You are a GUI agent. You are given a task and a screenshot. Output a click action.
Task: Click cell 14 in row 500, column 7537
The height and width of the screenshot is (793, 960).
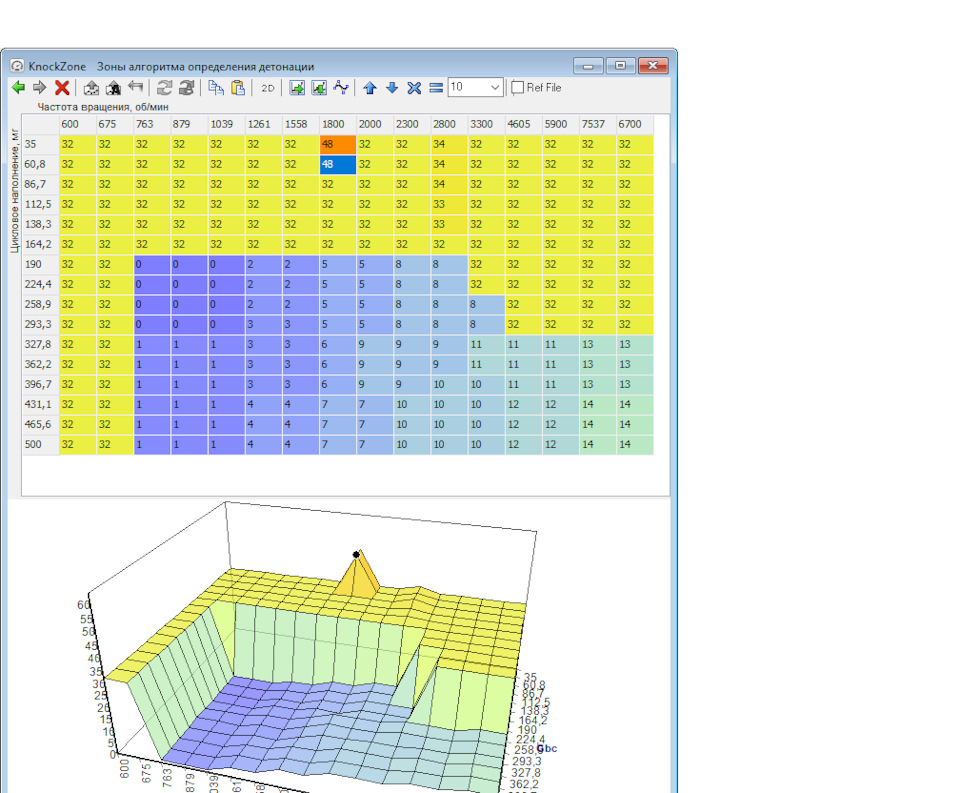598,445
